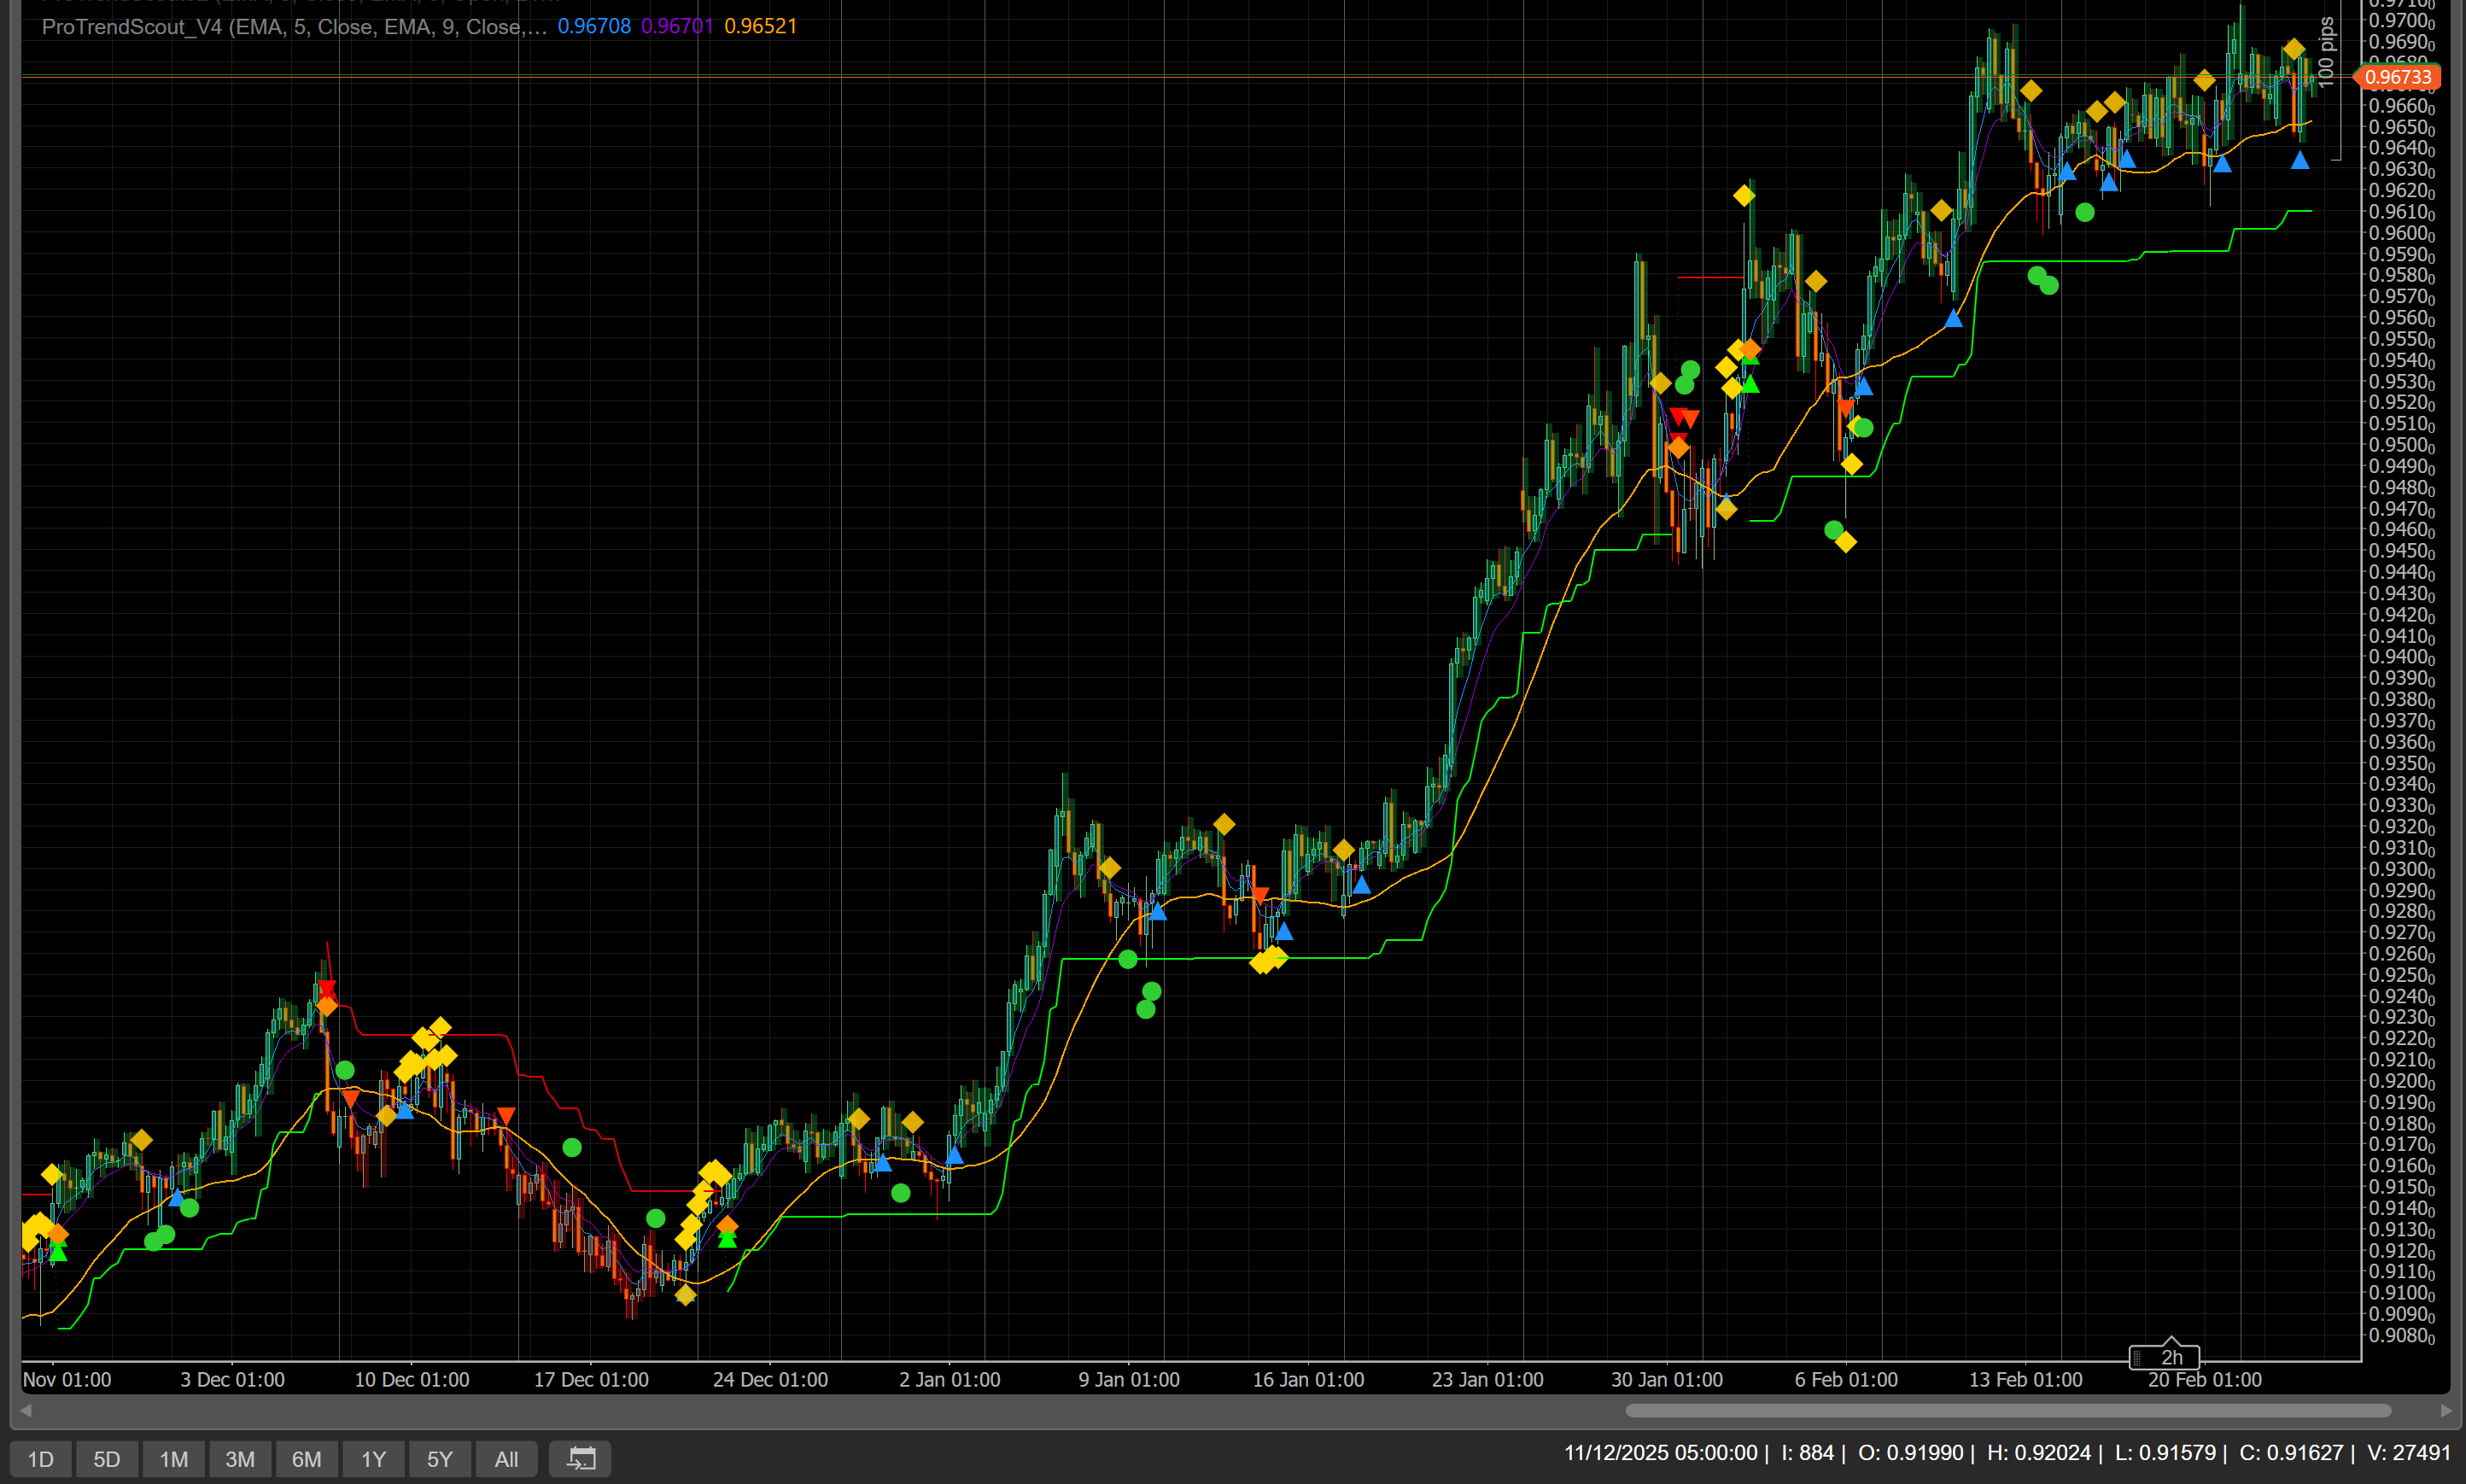
Task: Click the orange 0.96733 current price tag
Action: pos(2398,77)
